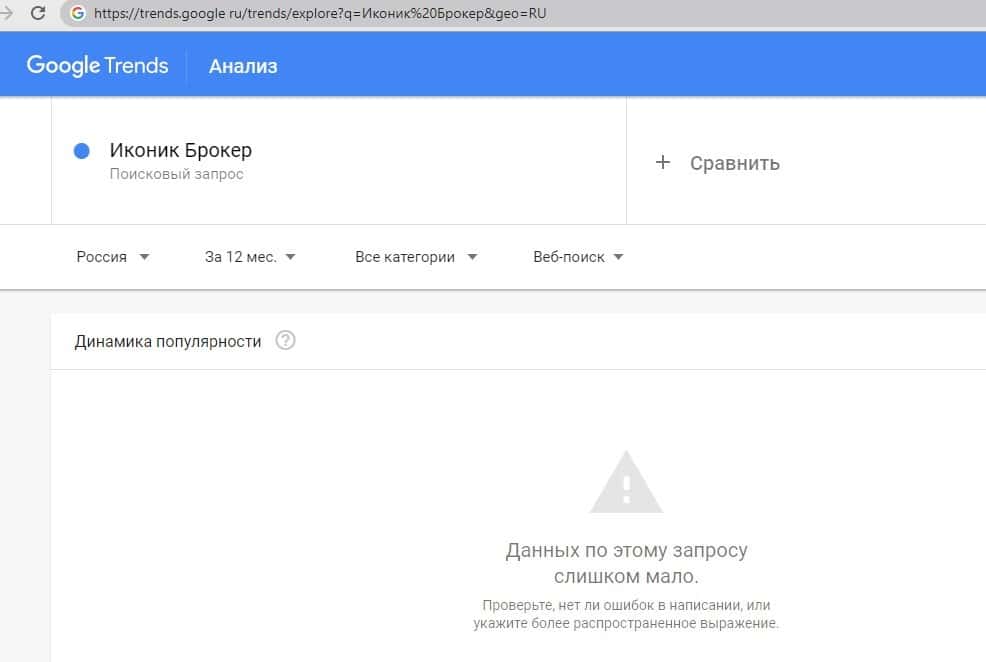Focus the browser URL address field

tap(320, 14)
